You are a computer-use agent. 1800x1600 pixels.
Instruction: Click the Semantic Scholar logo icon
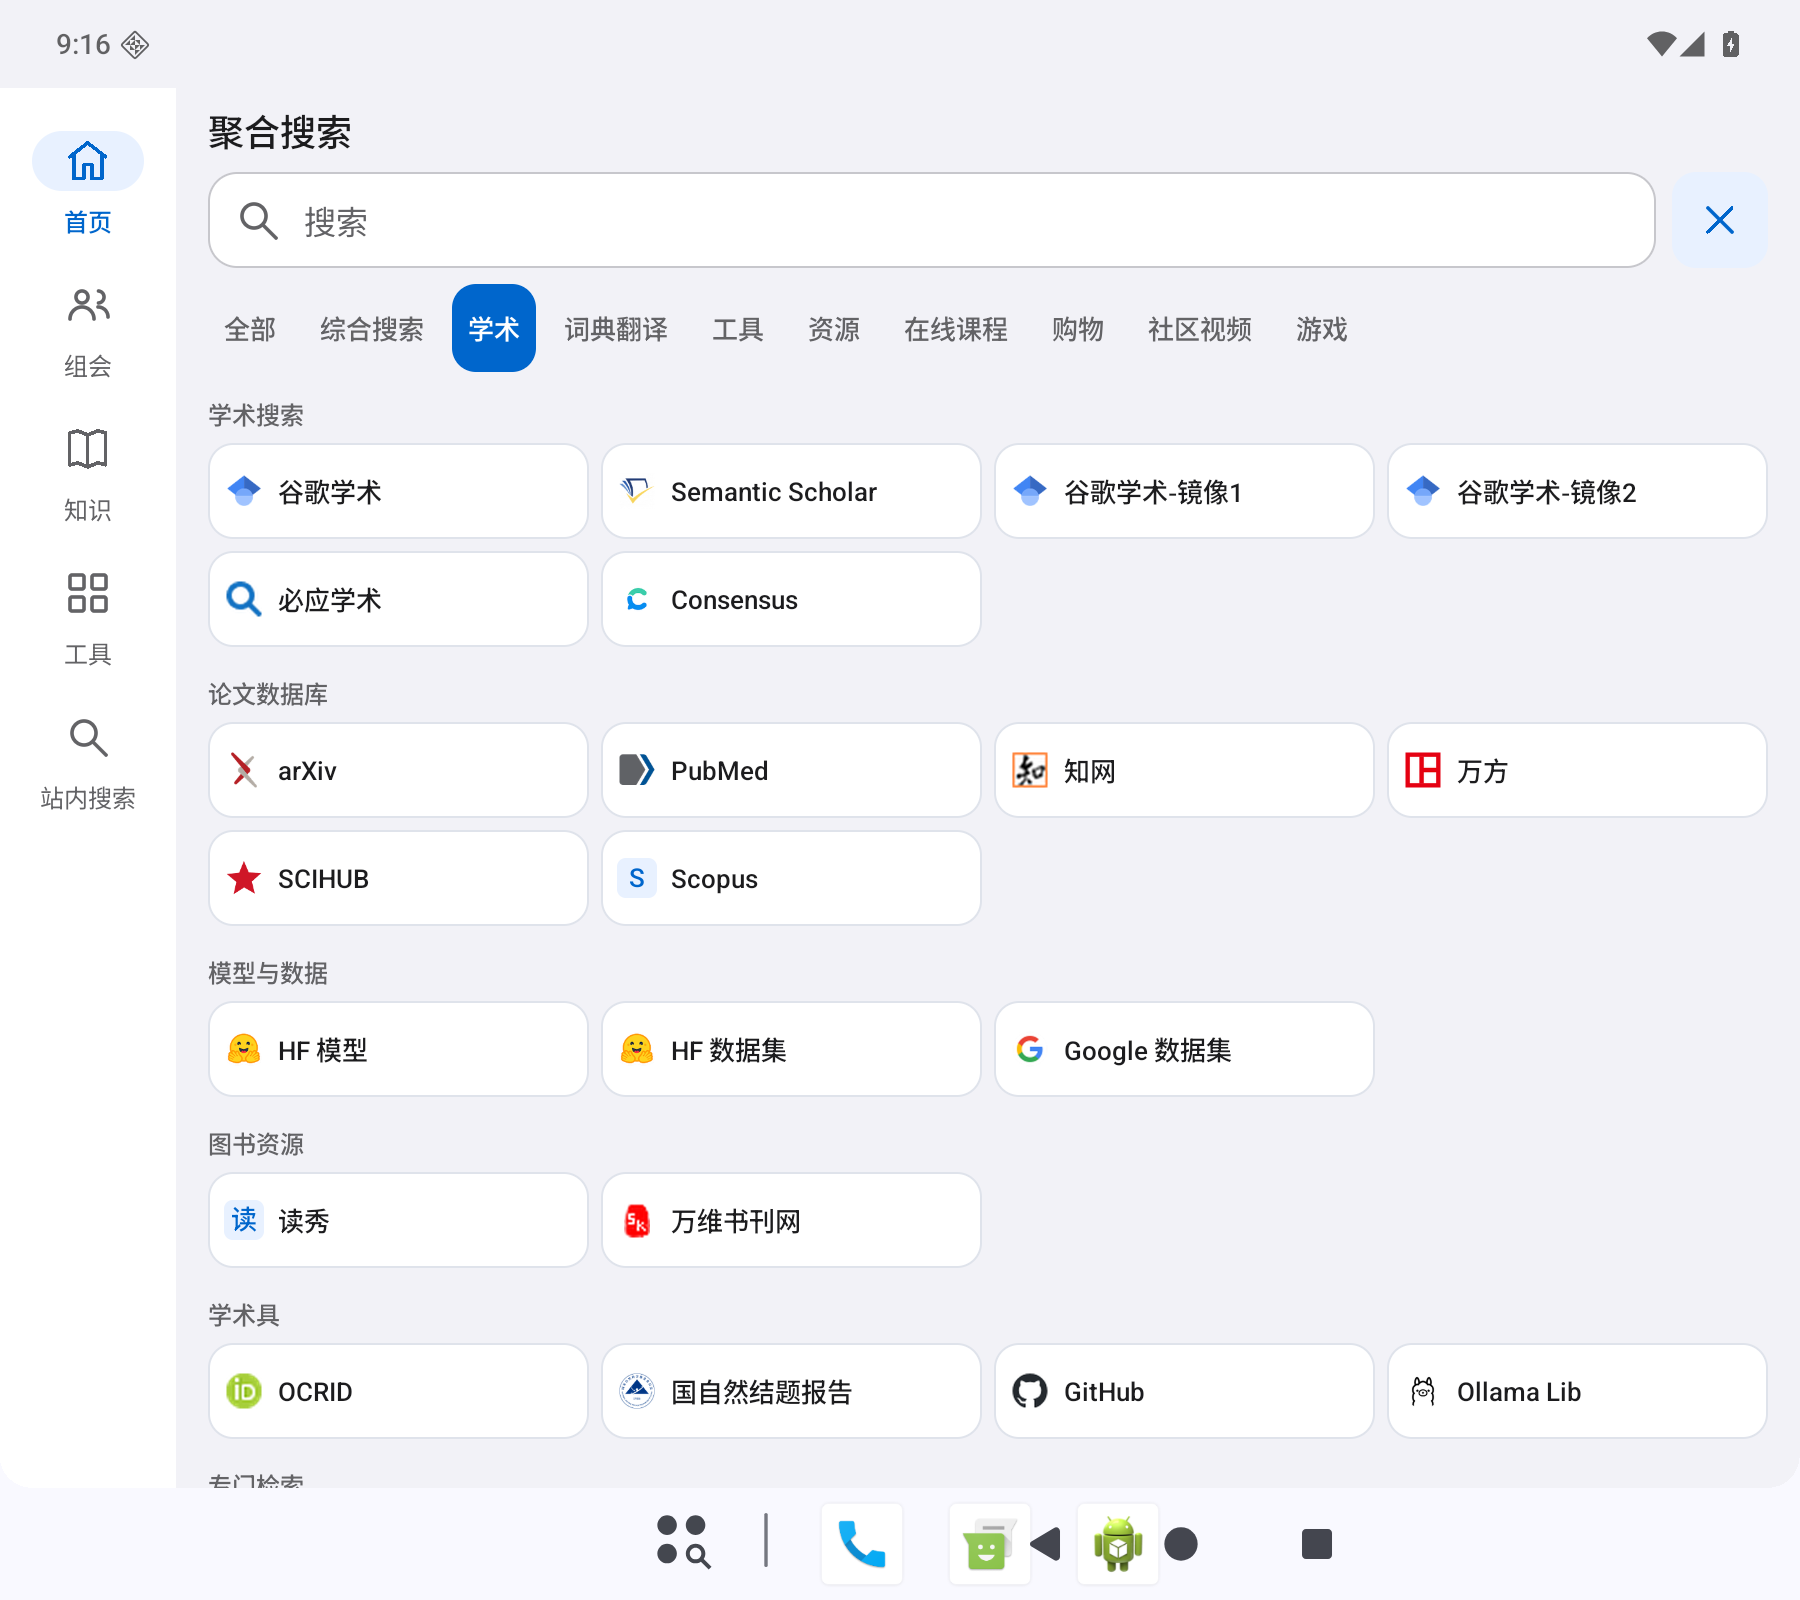636,490
